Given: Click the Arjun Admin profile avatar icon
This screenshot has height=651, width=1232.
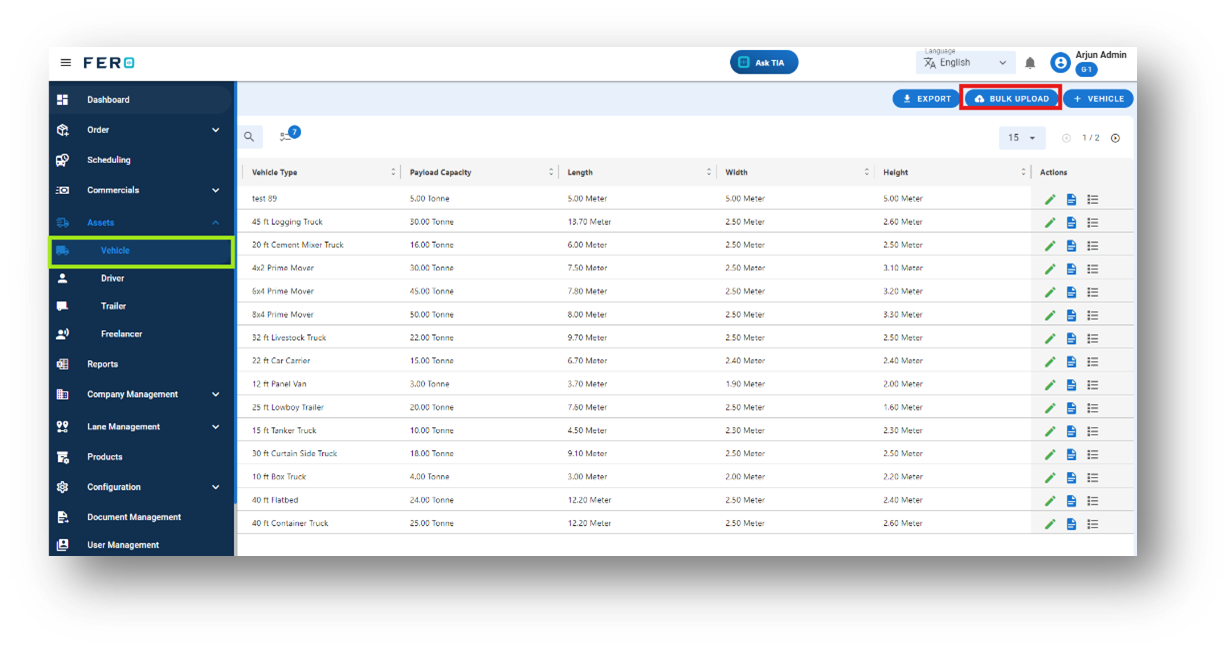Looking at the screenshot, I should point(1060,63).
